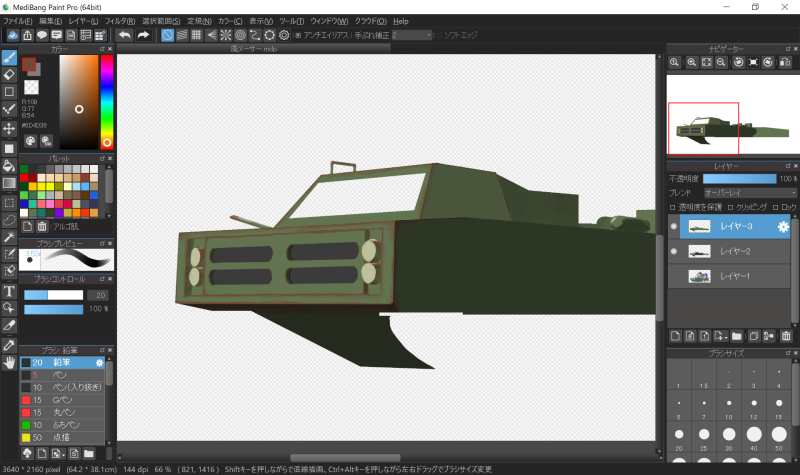Activate the Hand pan tool
Screen dimensions: 800x475
pyautogui.click(x=9, y=362)
